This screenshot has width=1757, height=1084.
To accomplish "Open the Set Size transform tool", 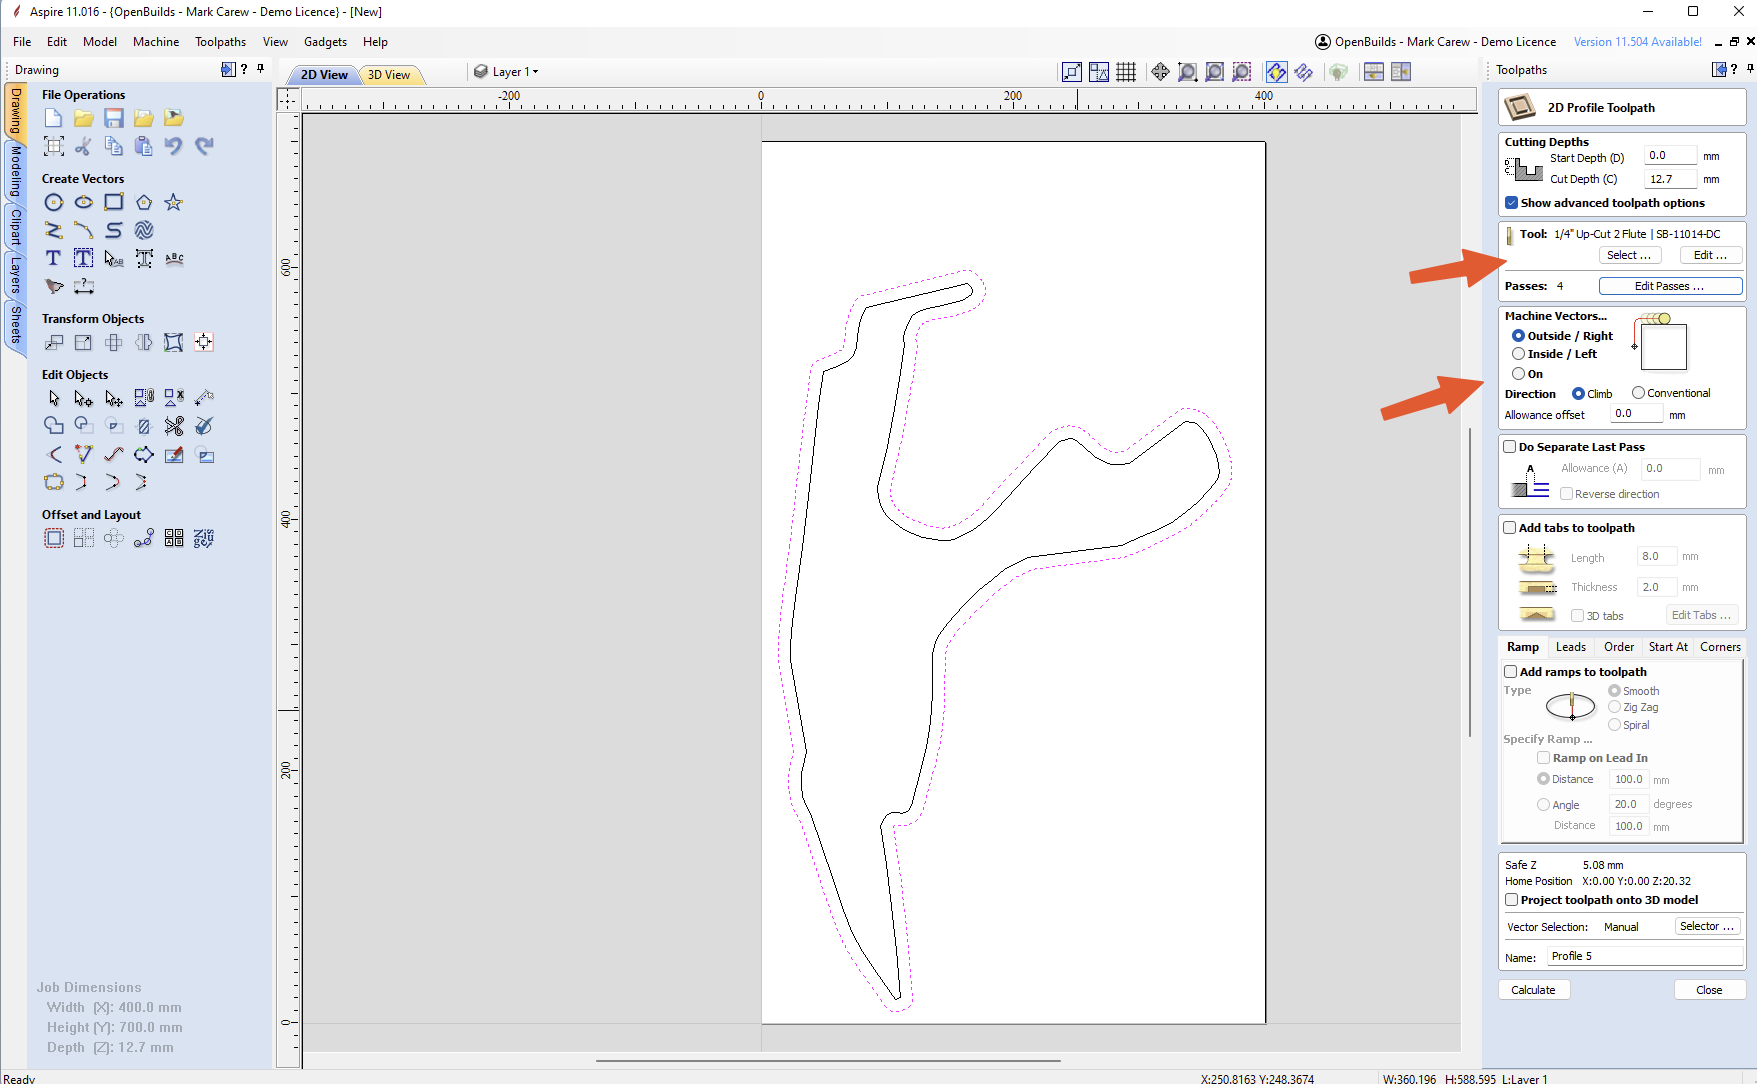I will click(x=84, y=342).
